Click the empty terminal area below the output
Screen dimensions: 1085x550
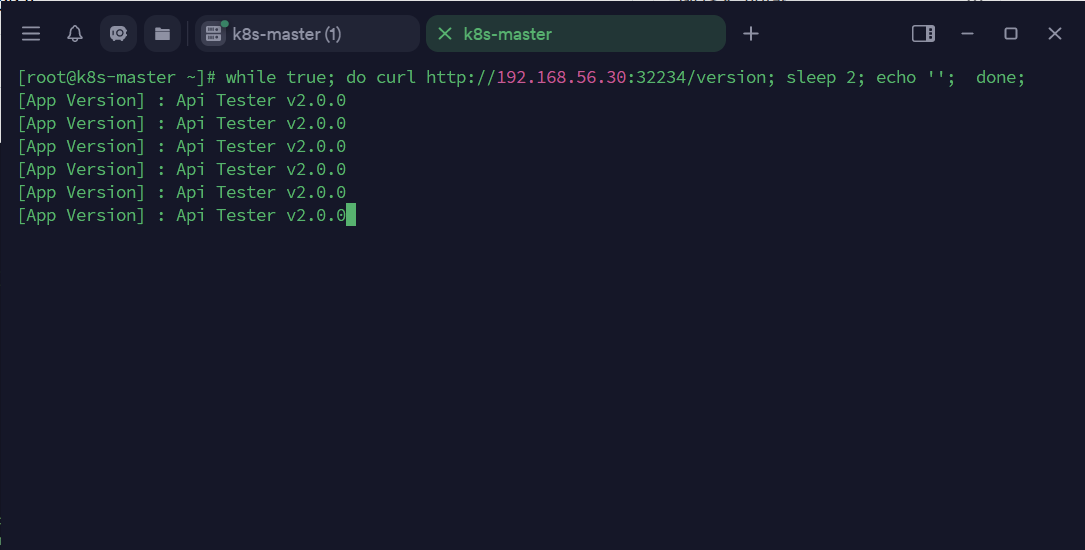click(x=540, y=380)
